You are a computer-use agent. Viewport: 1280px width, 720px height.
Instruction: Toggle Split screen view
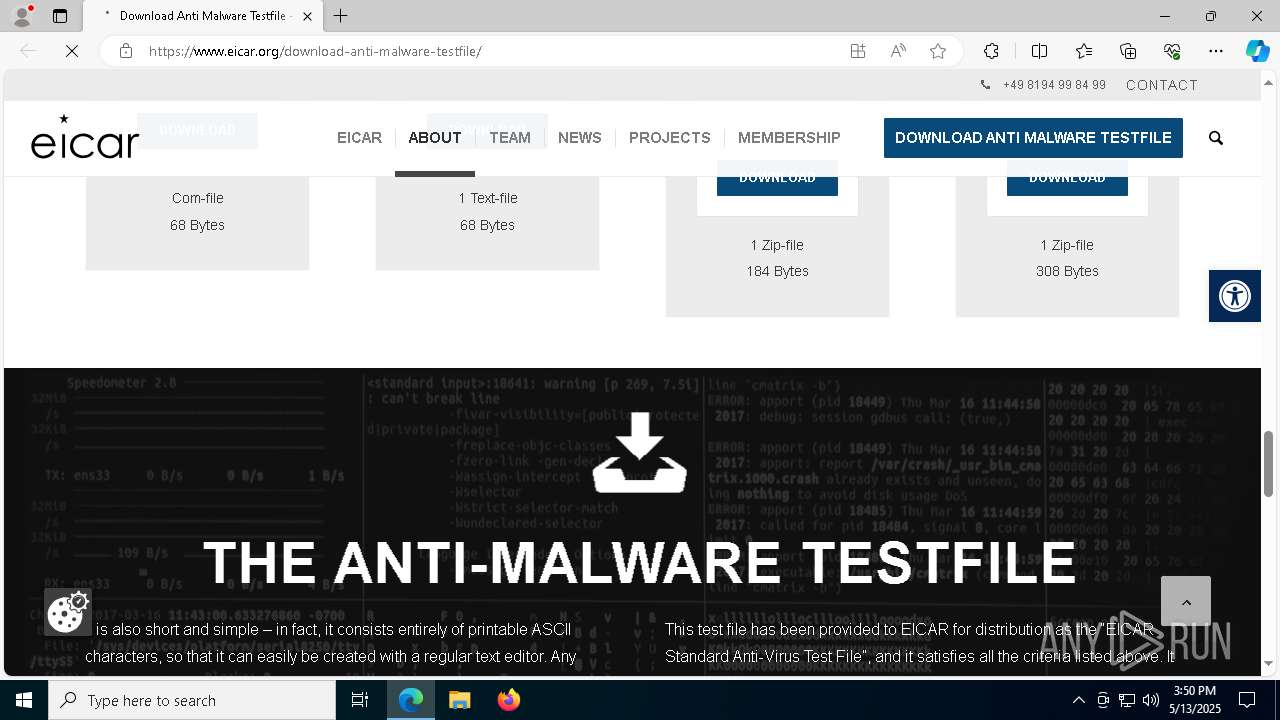point(1039,51)
